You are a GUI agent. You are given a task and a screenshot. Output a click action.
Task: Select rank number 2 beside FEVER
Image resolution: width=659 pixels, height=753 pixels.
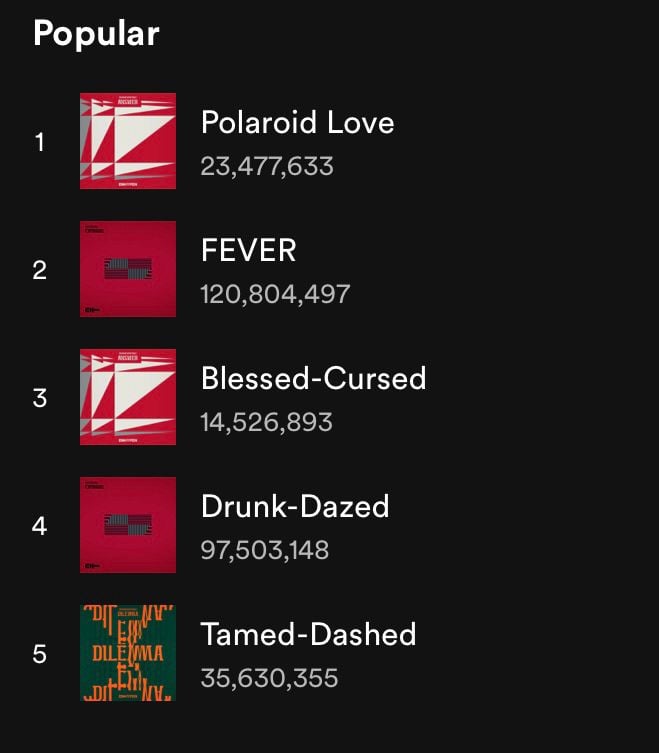click(x=40, y=270)
